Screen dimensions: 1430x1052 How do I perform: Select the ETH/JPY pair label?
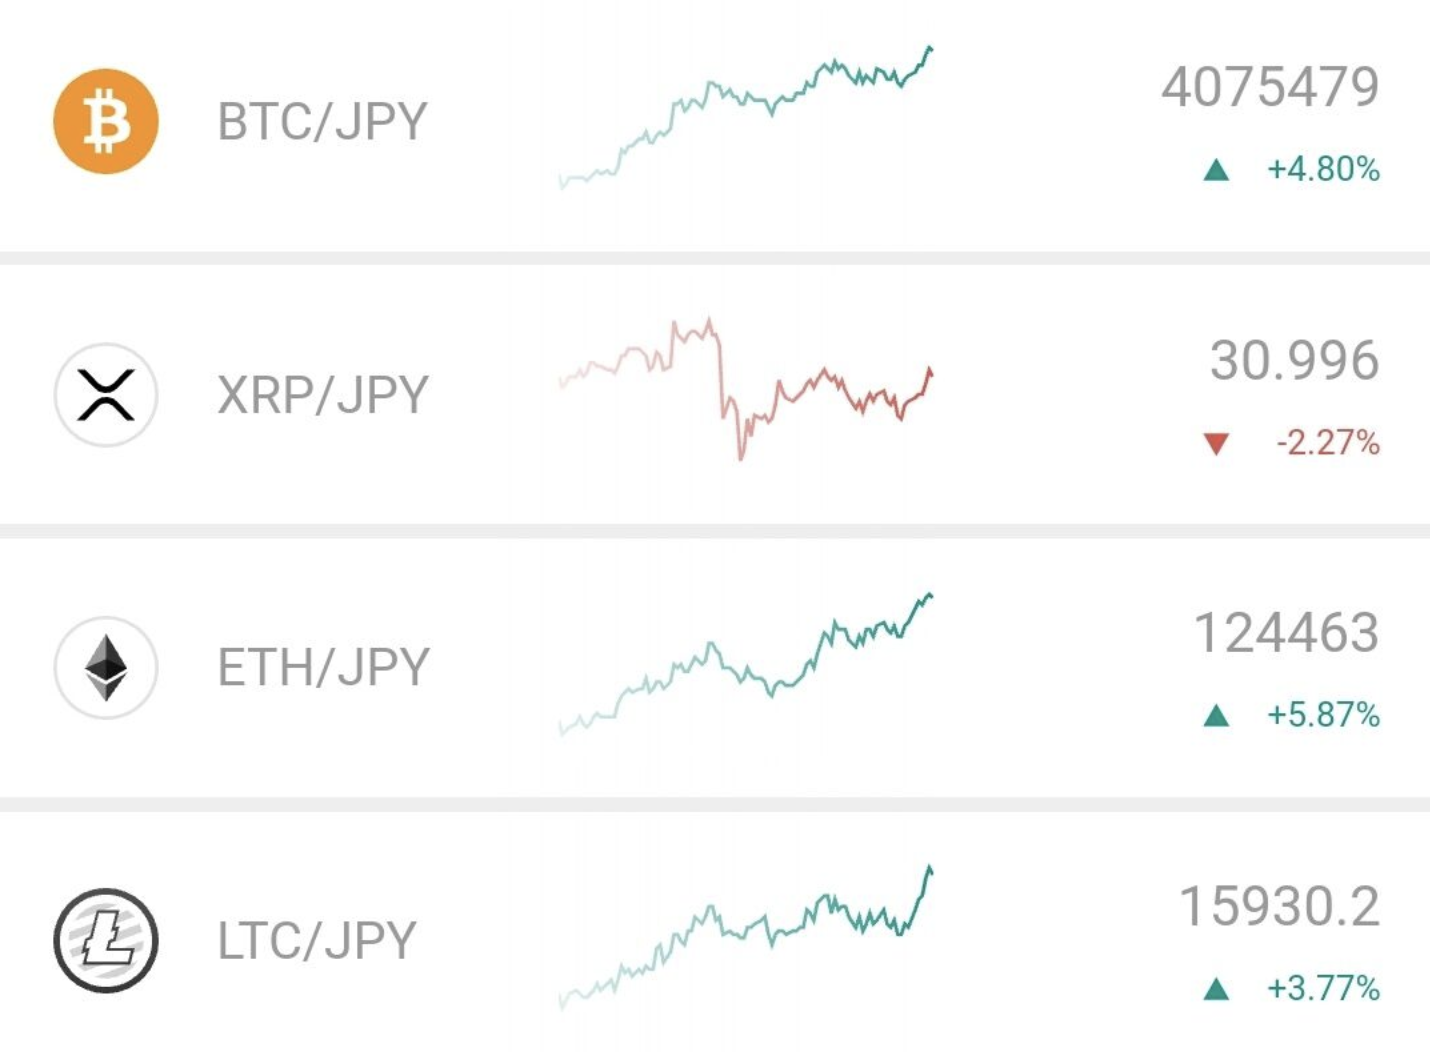(x=324, y=667)
